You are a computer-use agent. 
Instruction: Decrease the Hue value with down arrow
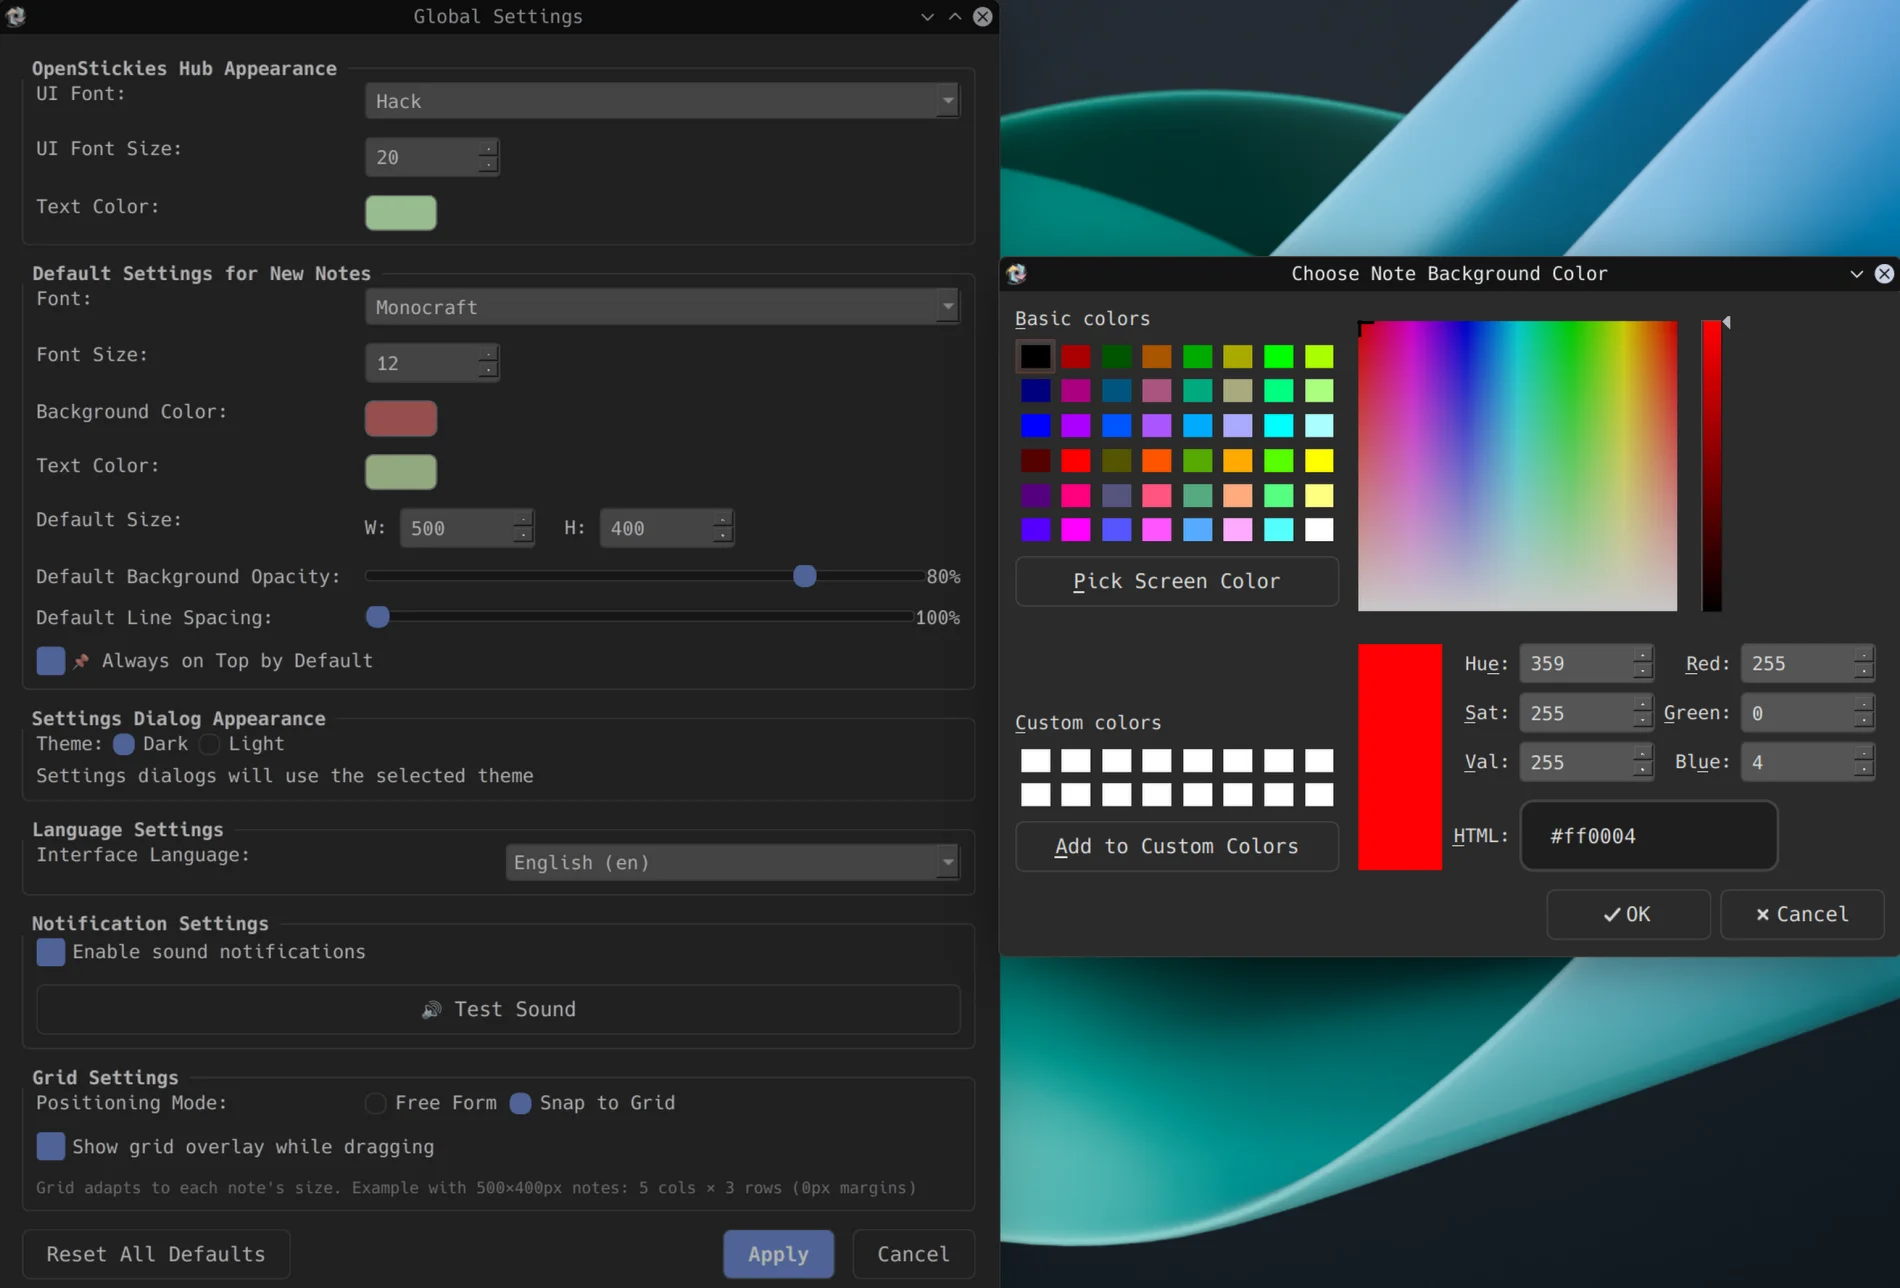pyautogui.click(x=1642, y=671)
